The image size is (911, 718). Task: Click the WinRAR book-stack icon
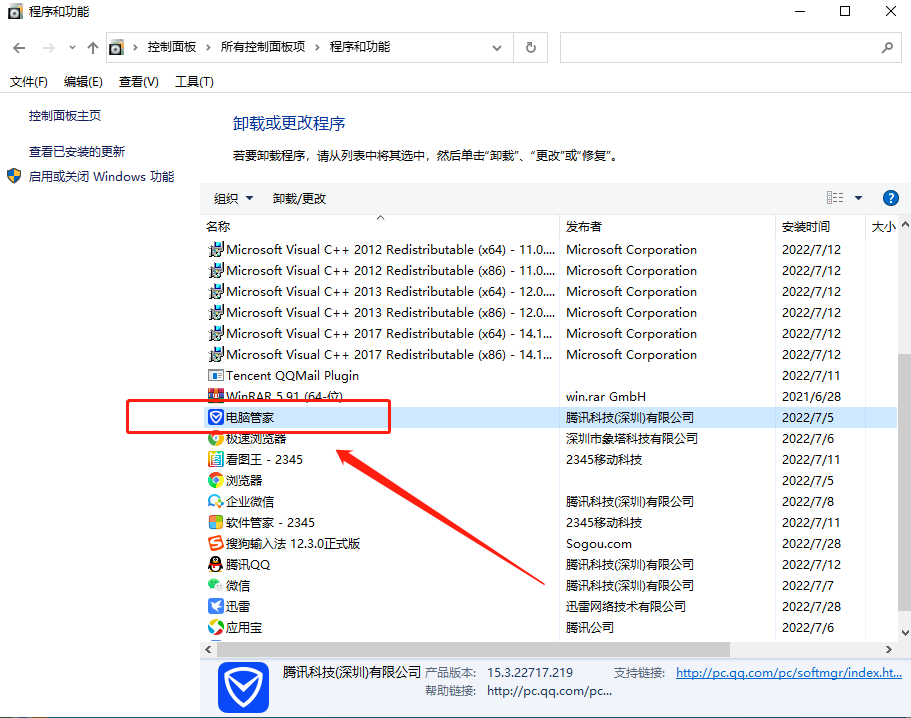[x=216, y=396]
